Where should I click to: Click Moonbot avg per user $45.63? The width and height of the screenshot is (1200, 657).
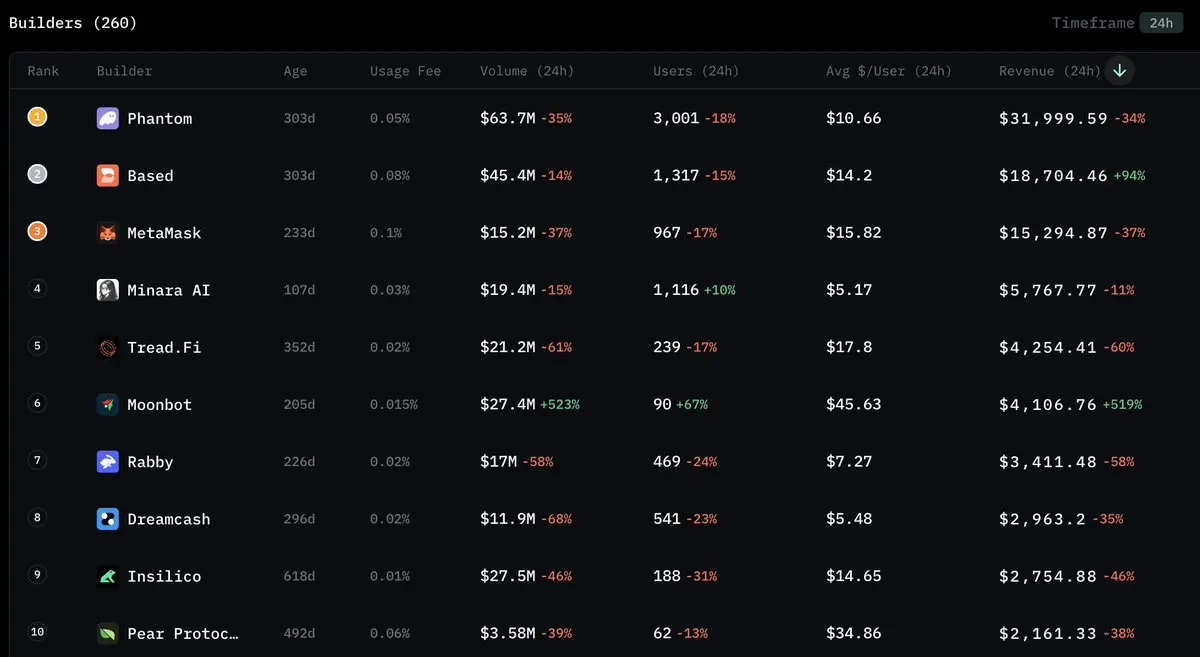854,404
